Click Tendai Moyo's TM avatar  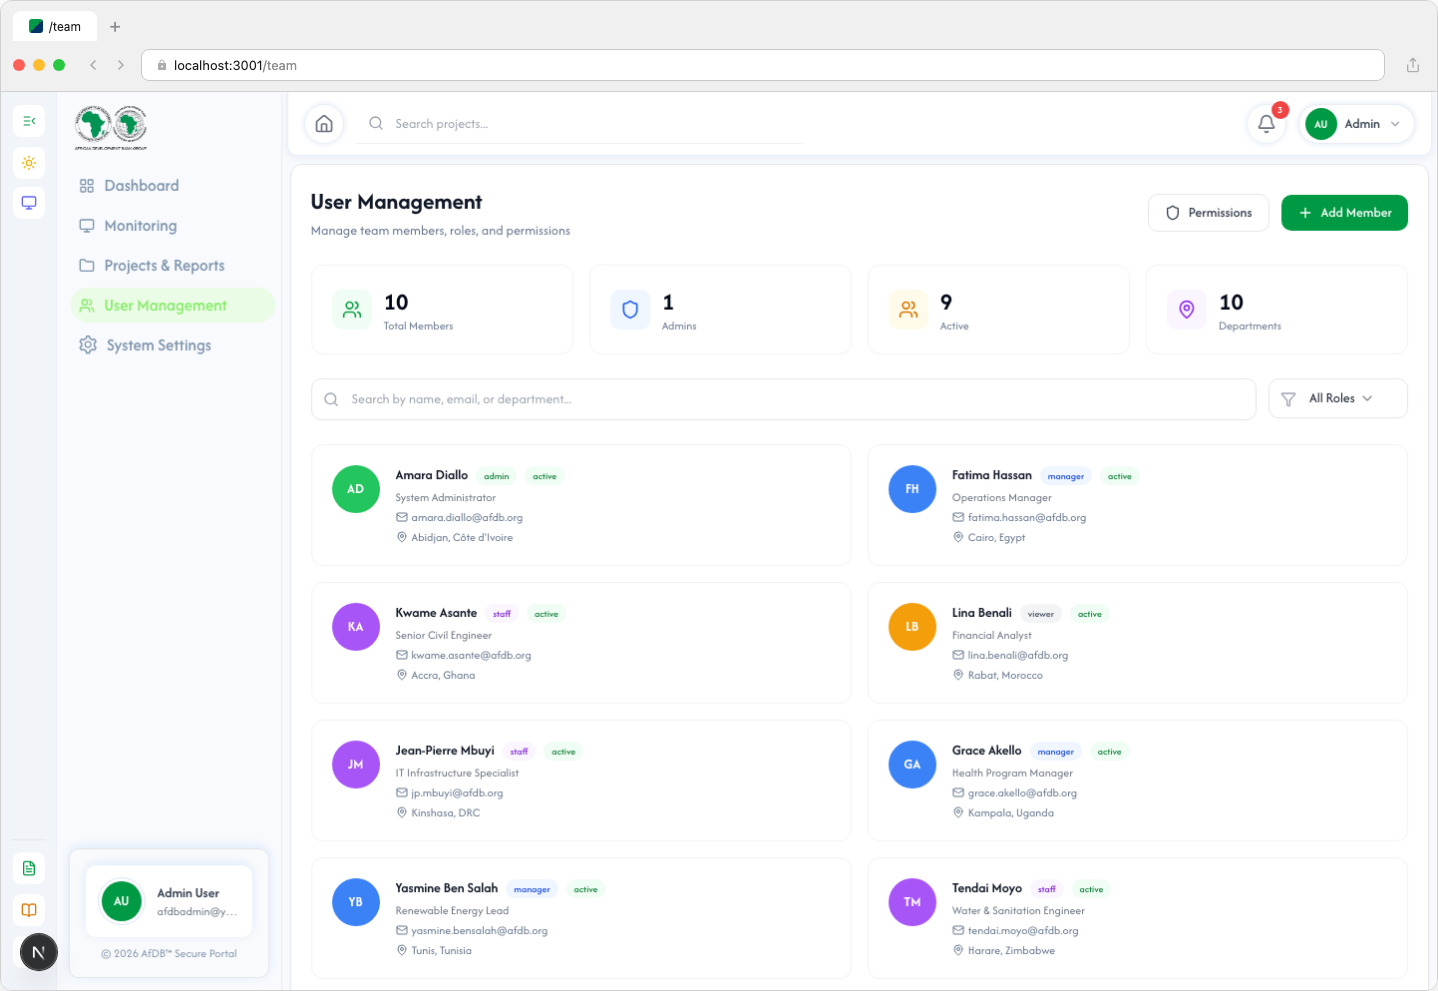point(912,902)
